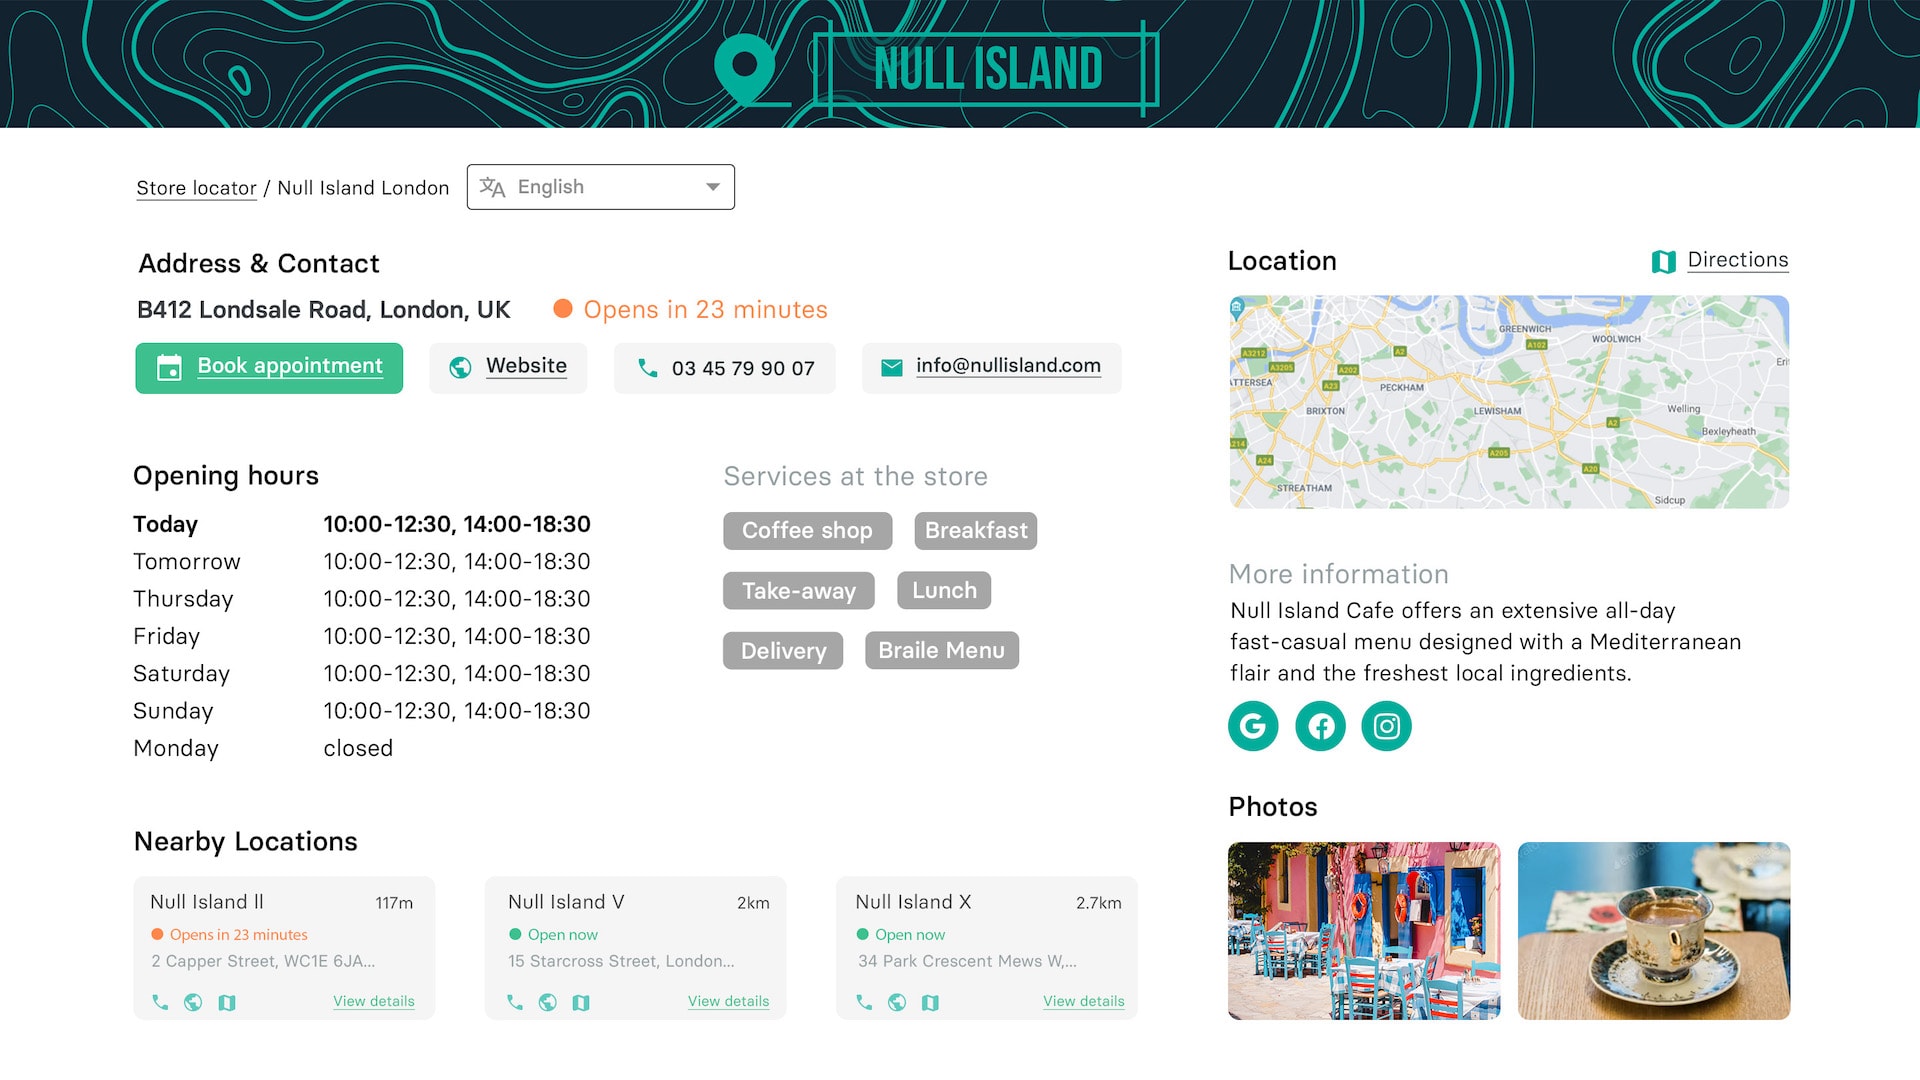The width and height of the screenshot is (1920, 1080).
Task: Click the language dropdown arrow
Action: (713, 187)
